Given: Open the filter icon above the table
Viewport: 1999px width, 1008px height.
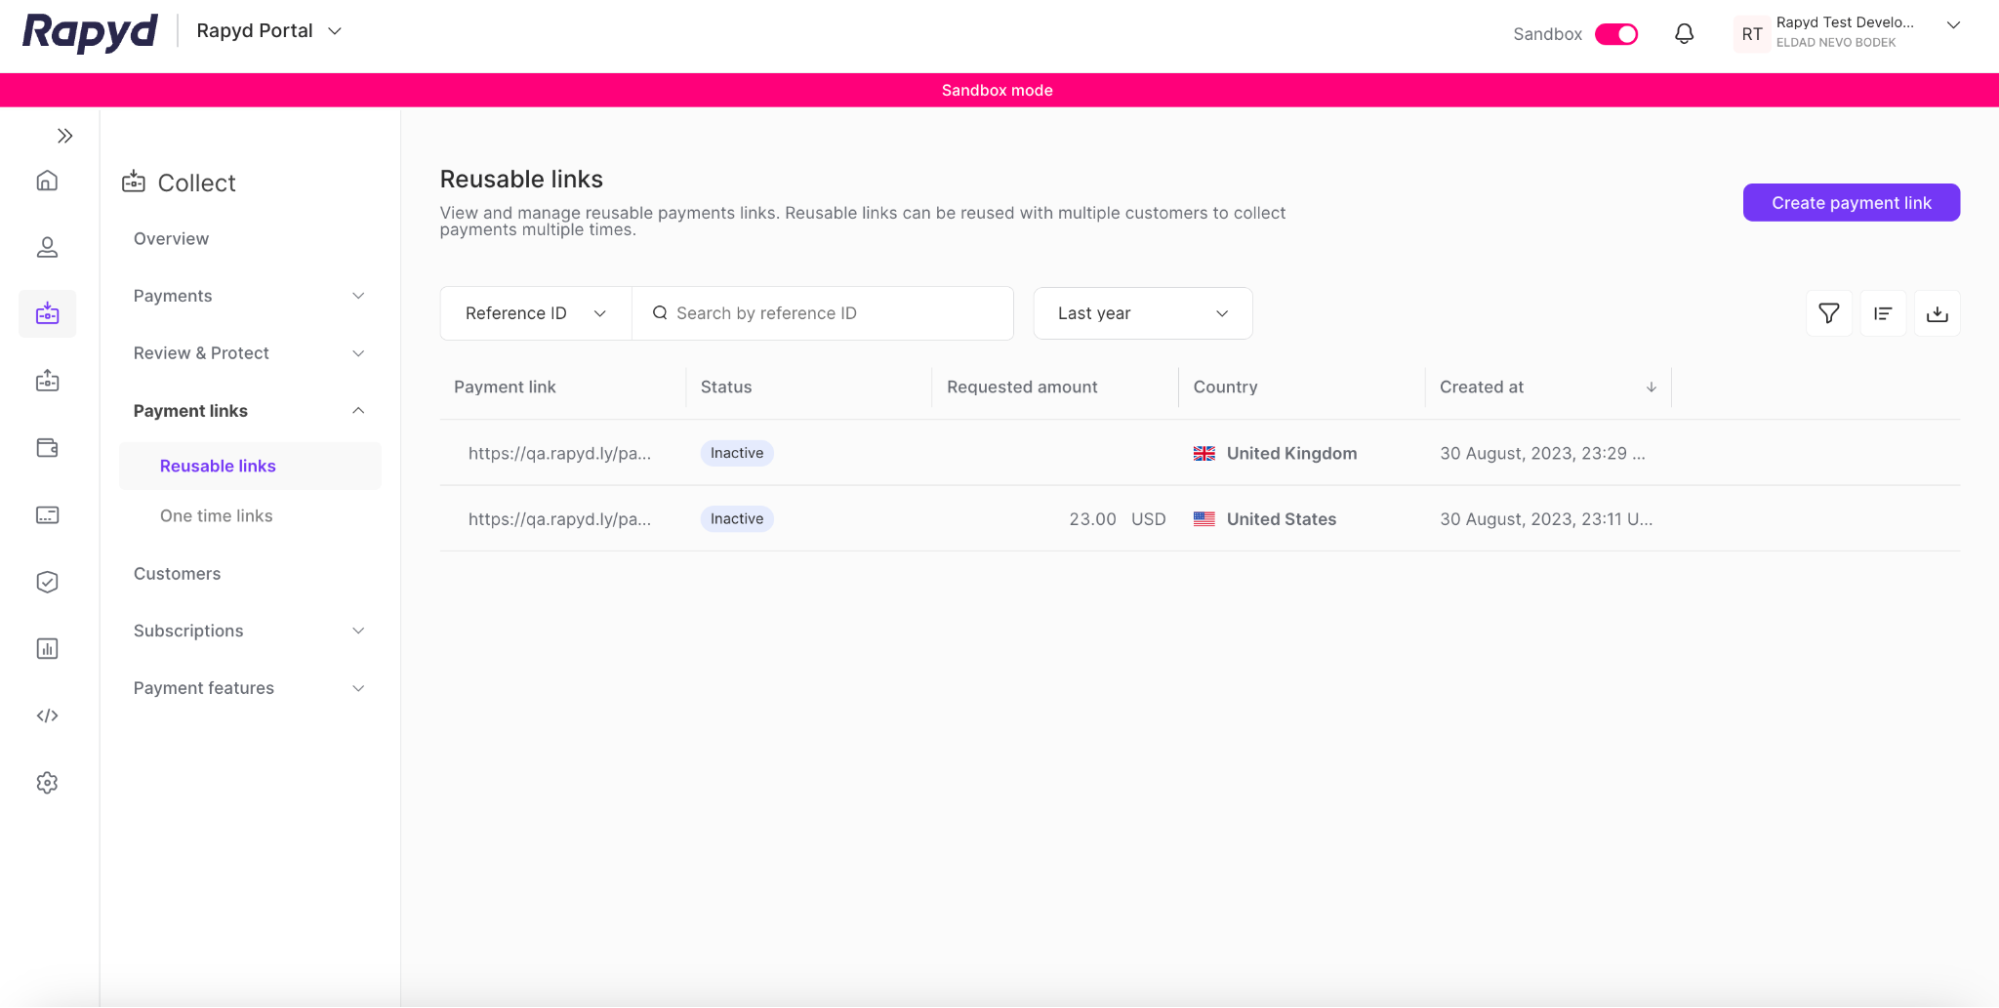Looking at the screenshot, I should point(1829,313).
